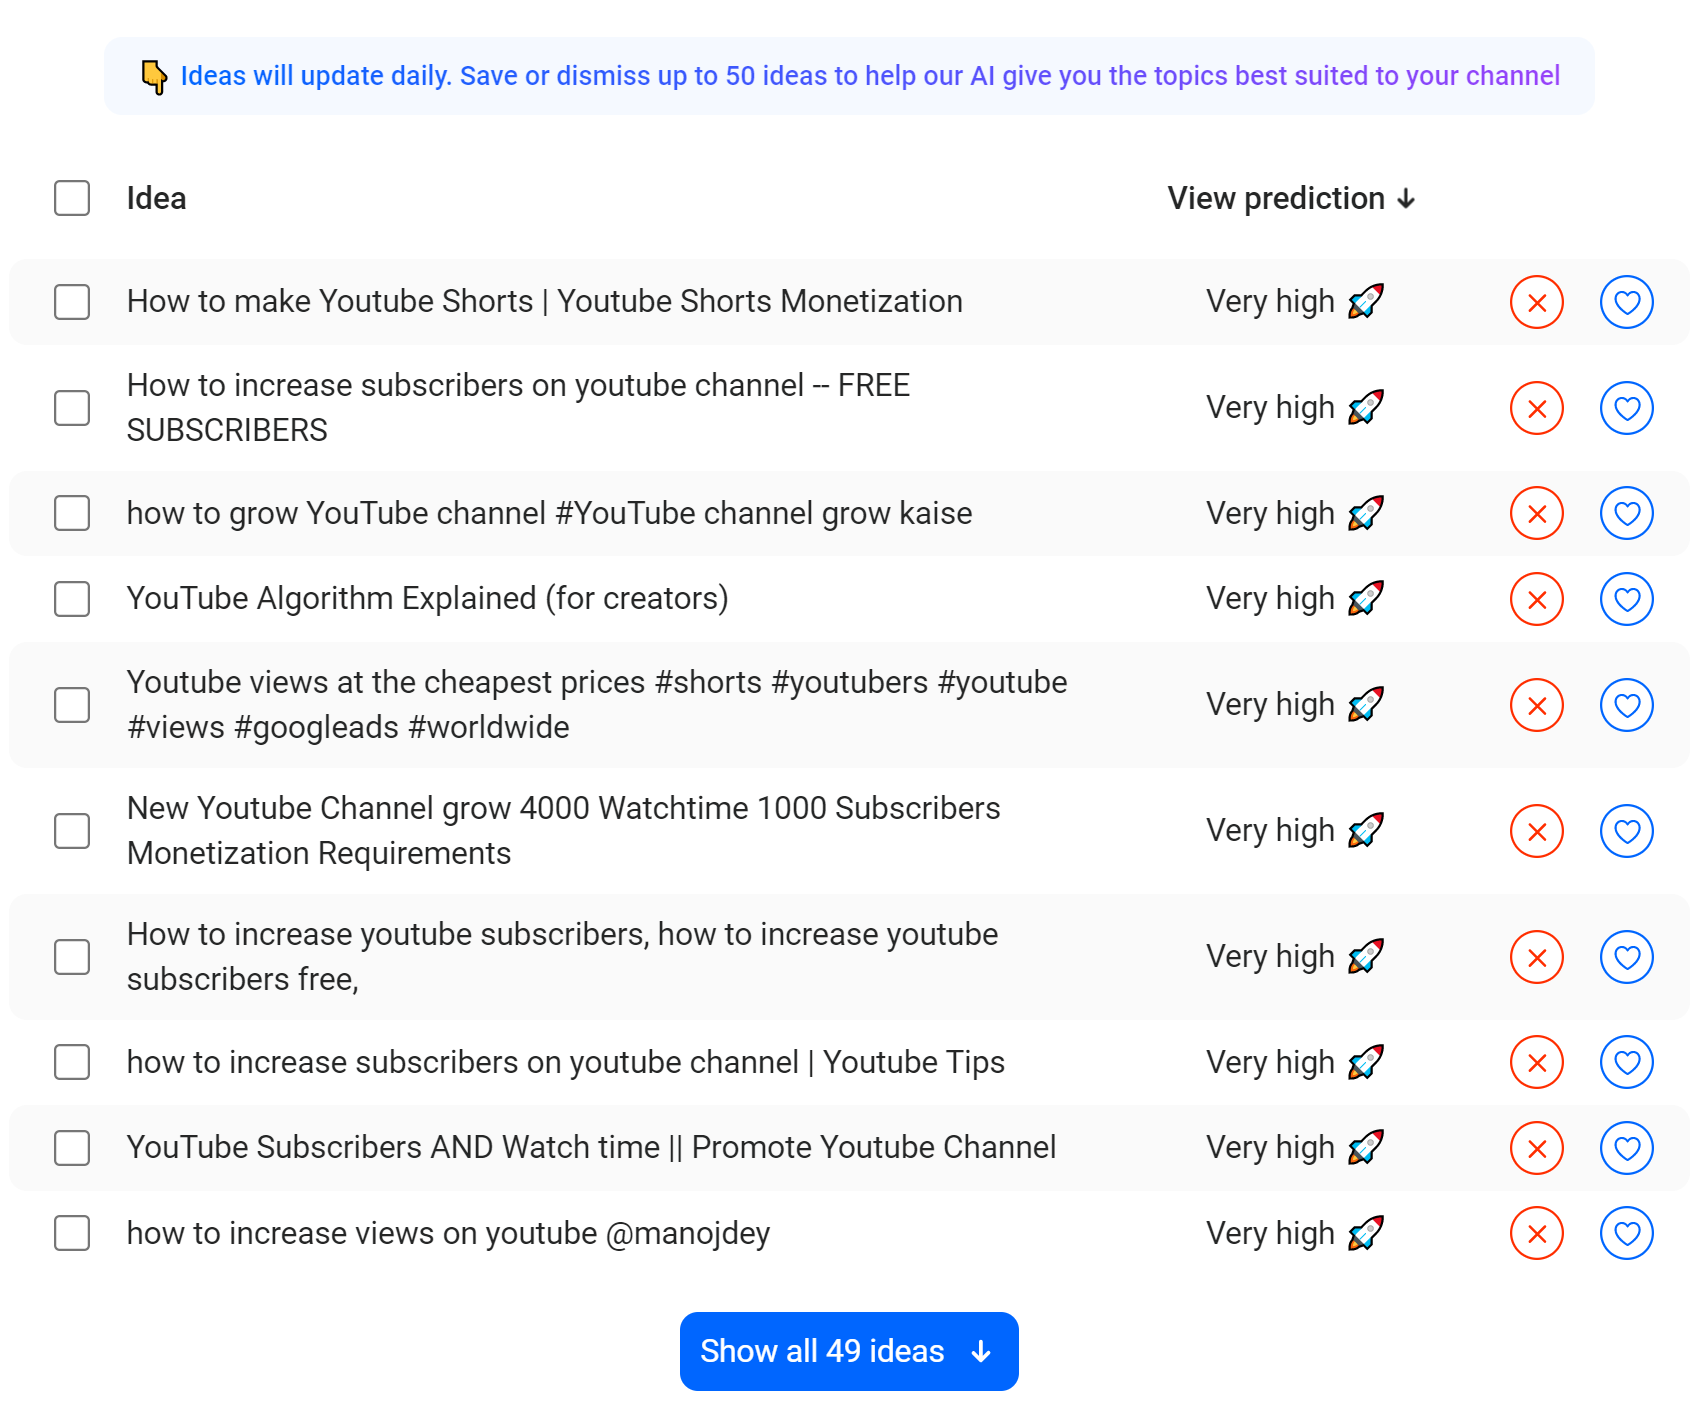Save the YouTube Algorithm Explained idea

coord(1626,599)
